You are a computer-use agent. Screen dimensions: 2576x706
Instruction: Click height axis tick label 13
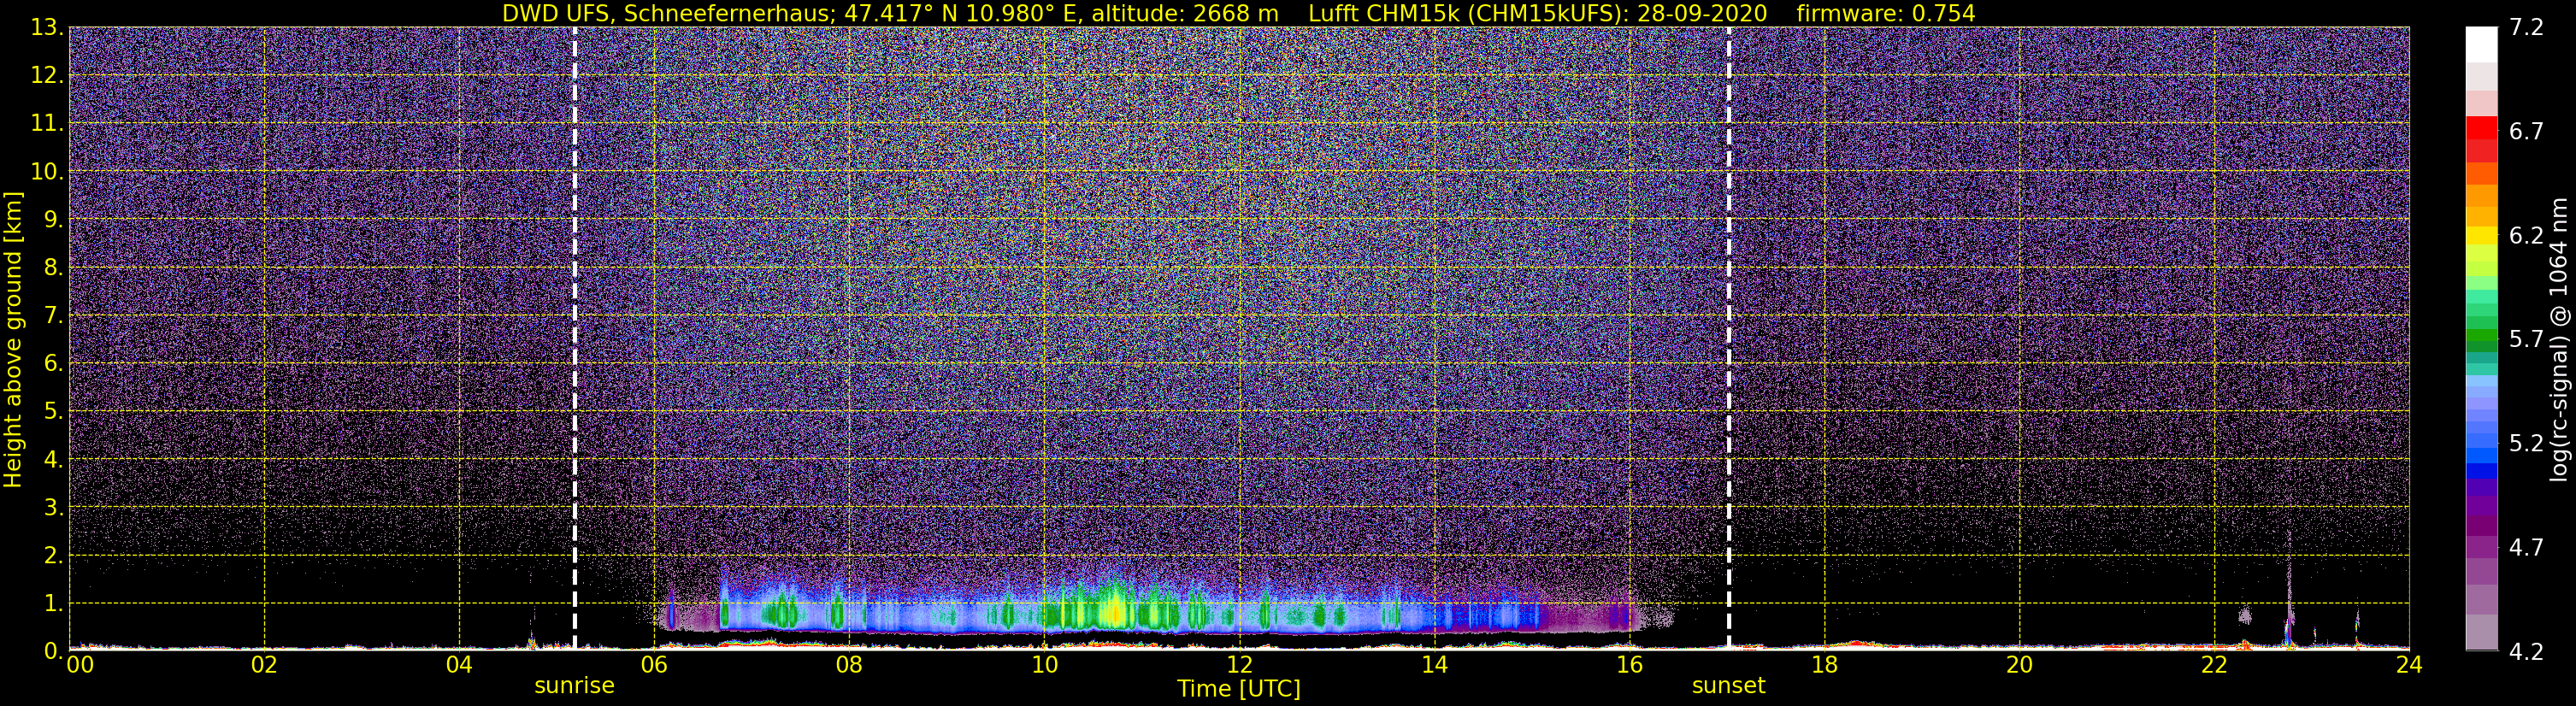click(x=48, y=27)
